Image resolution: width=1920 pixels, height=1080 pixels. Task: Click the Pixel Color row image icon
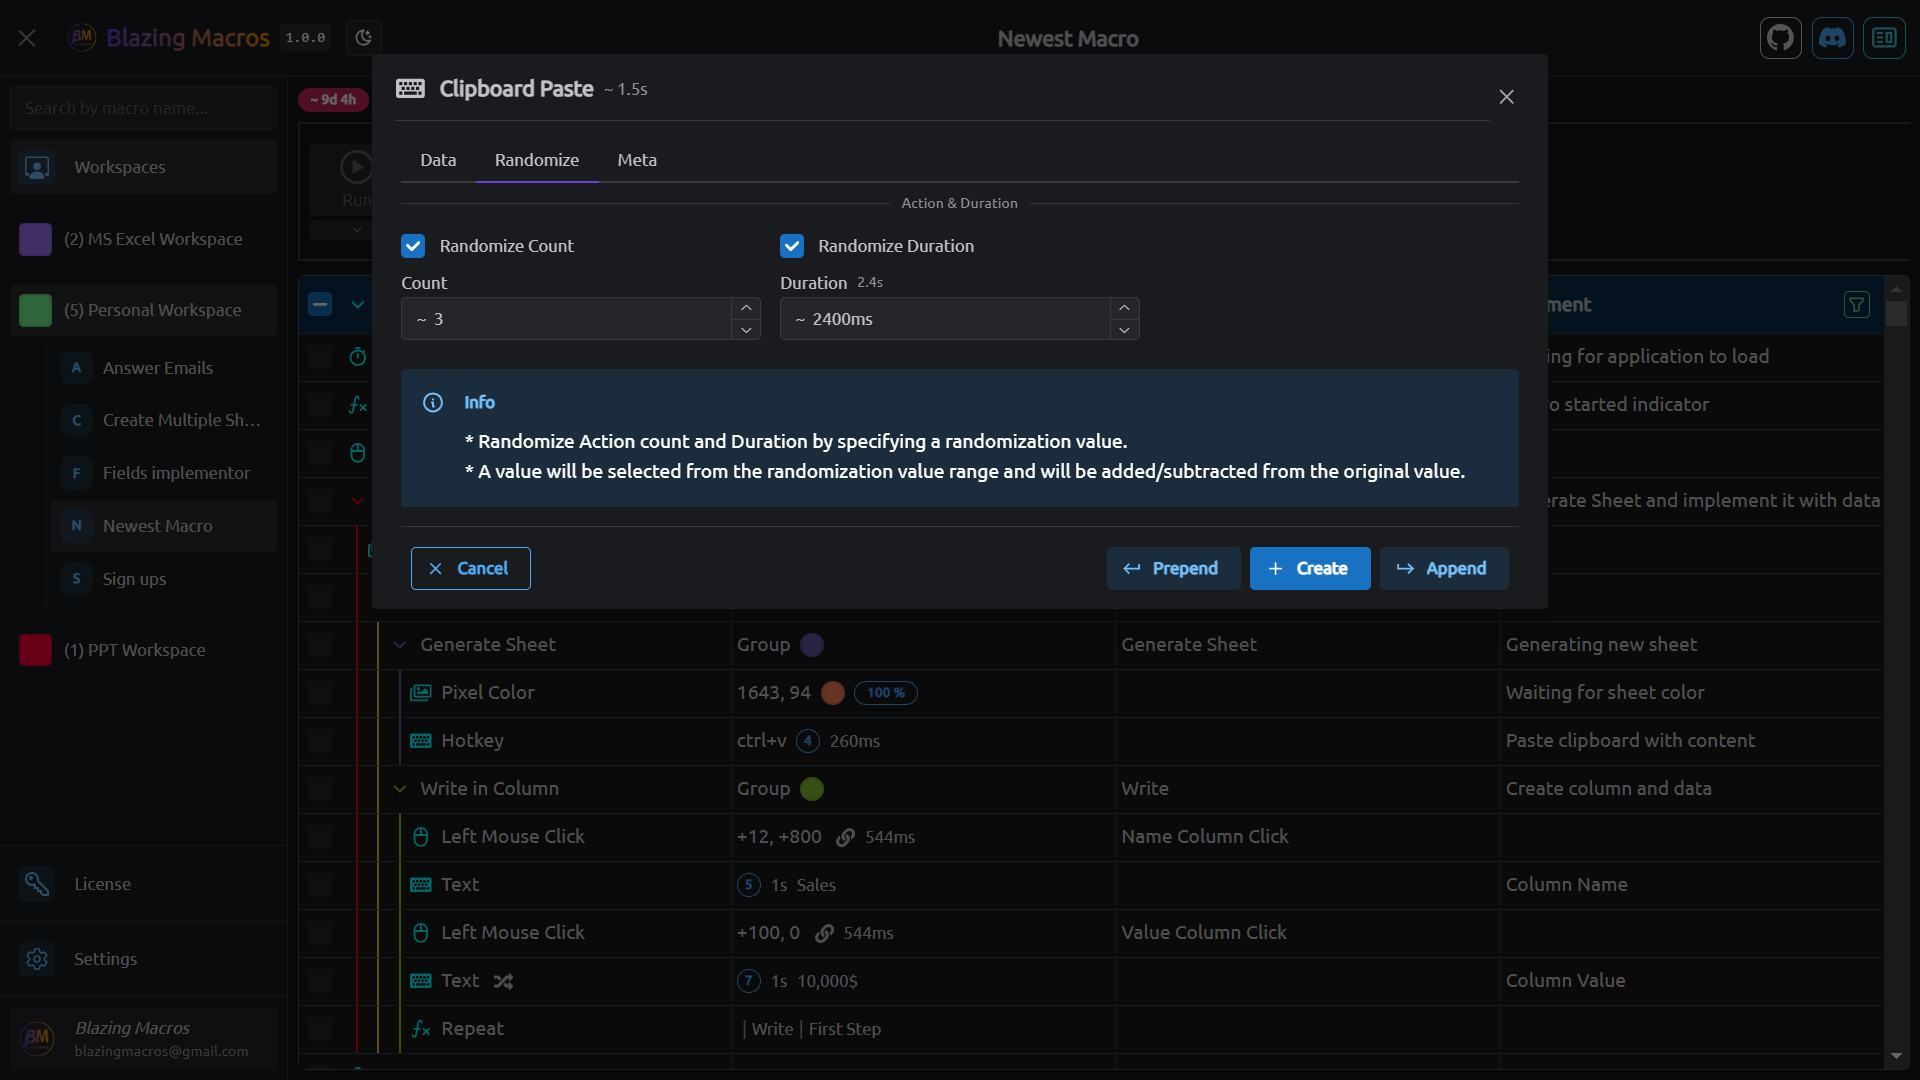click(421, 693)
